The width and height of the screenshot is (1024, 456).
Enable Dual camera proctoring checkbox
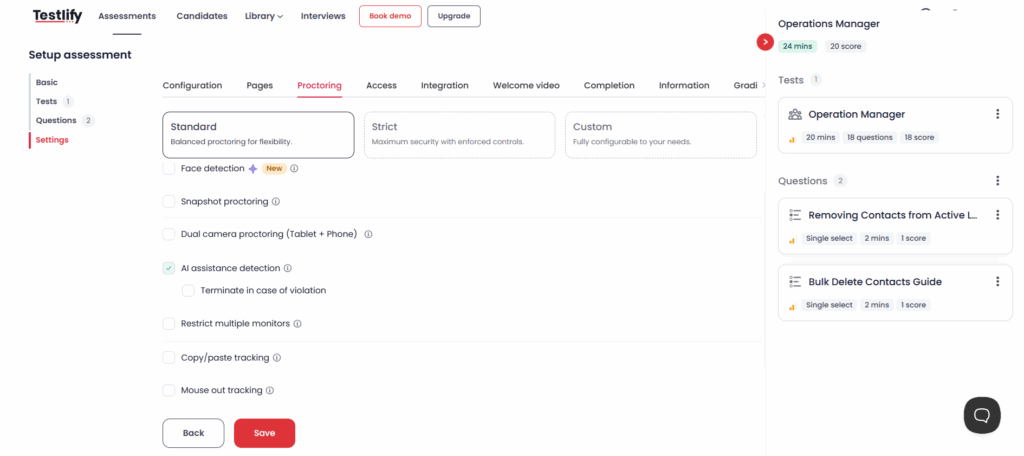click(x=168, y=234)
